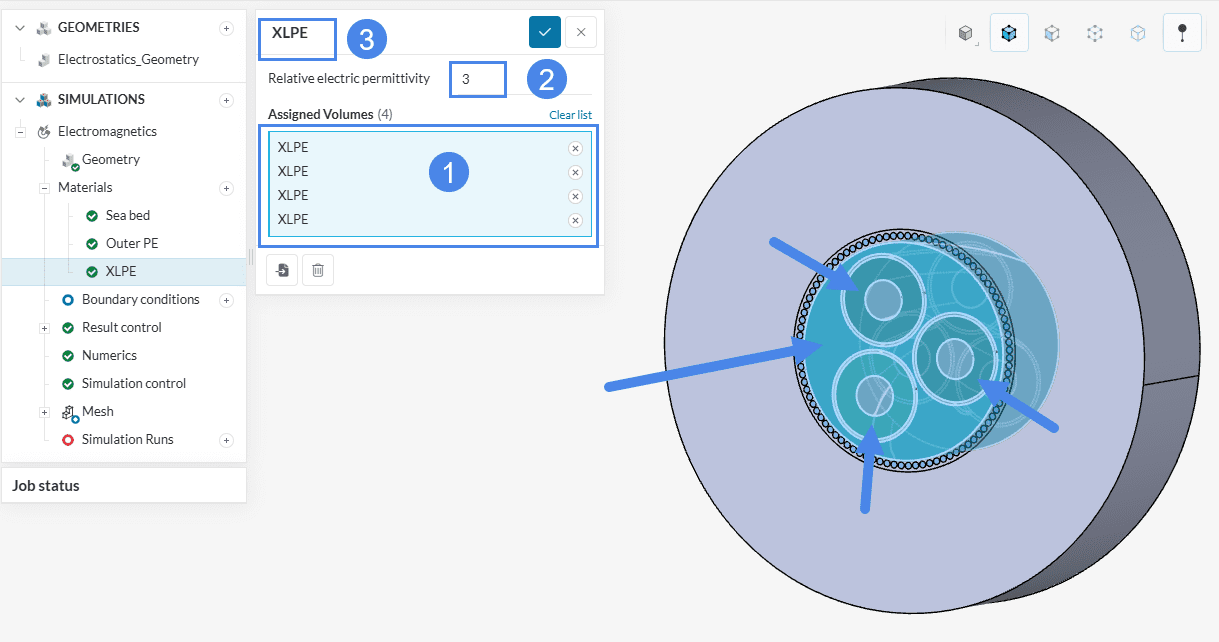Image resolution: width=1219 pixels, height=642 pixels.
Task: Open the render mode cube dropdown
Action: click(965, 33)
